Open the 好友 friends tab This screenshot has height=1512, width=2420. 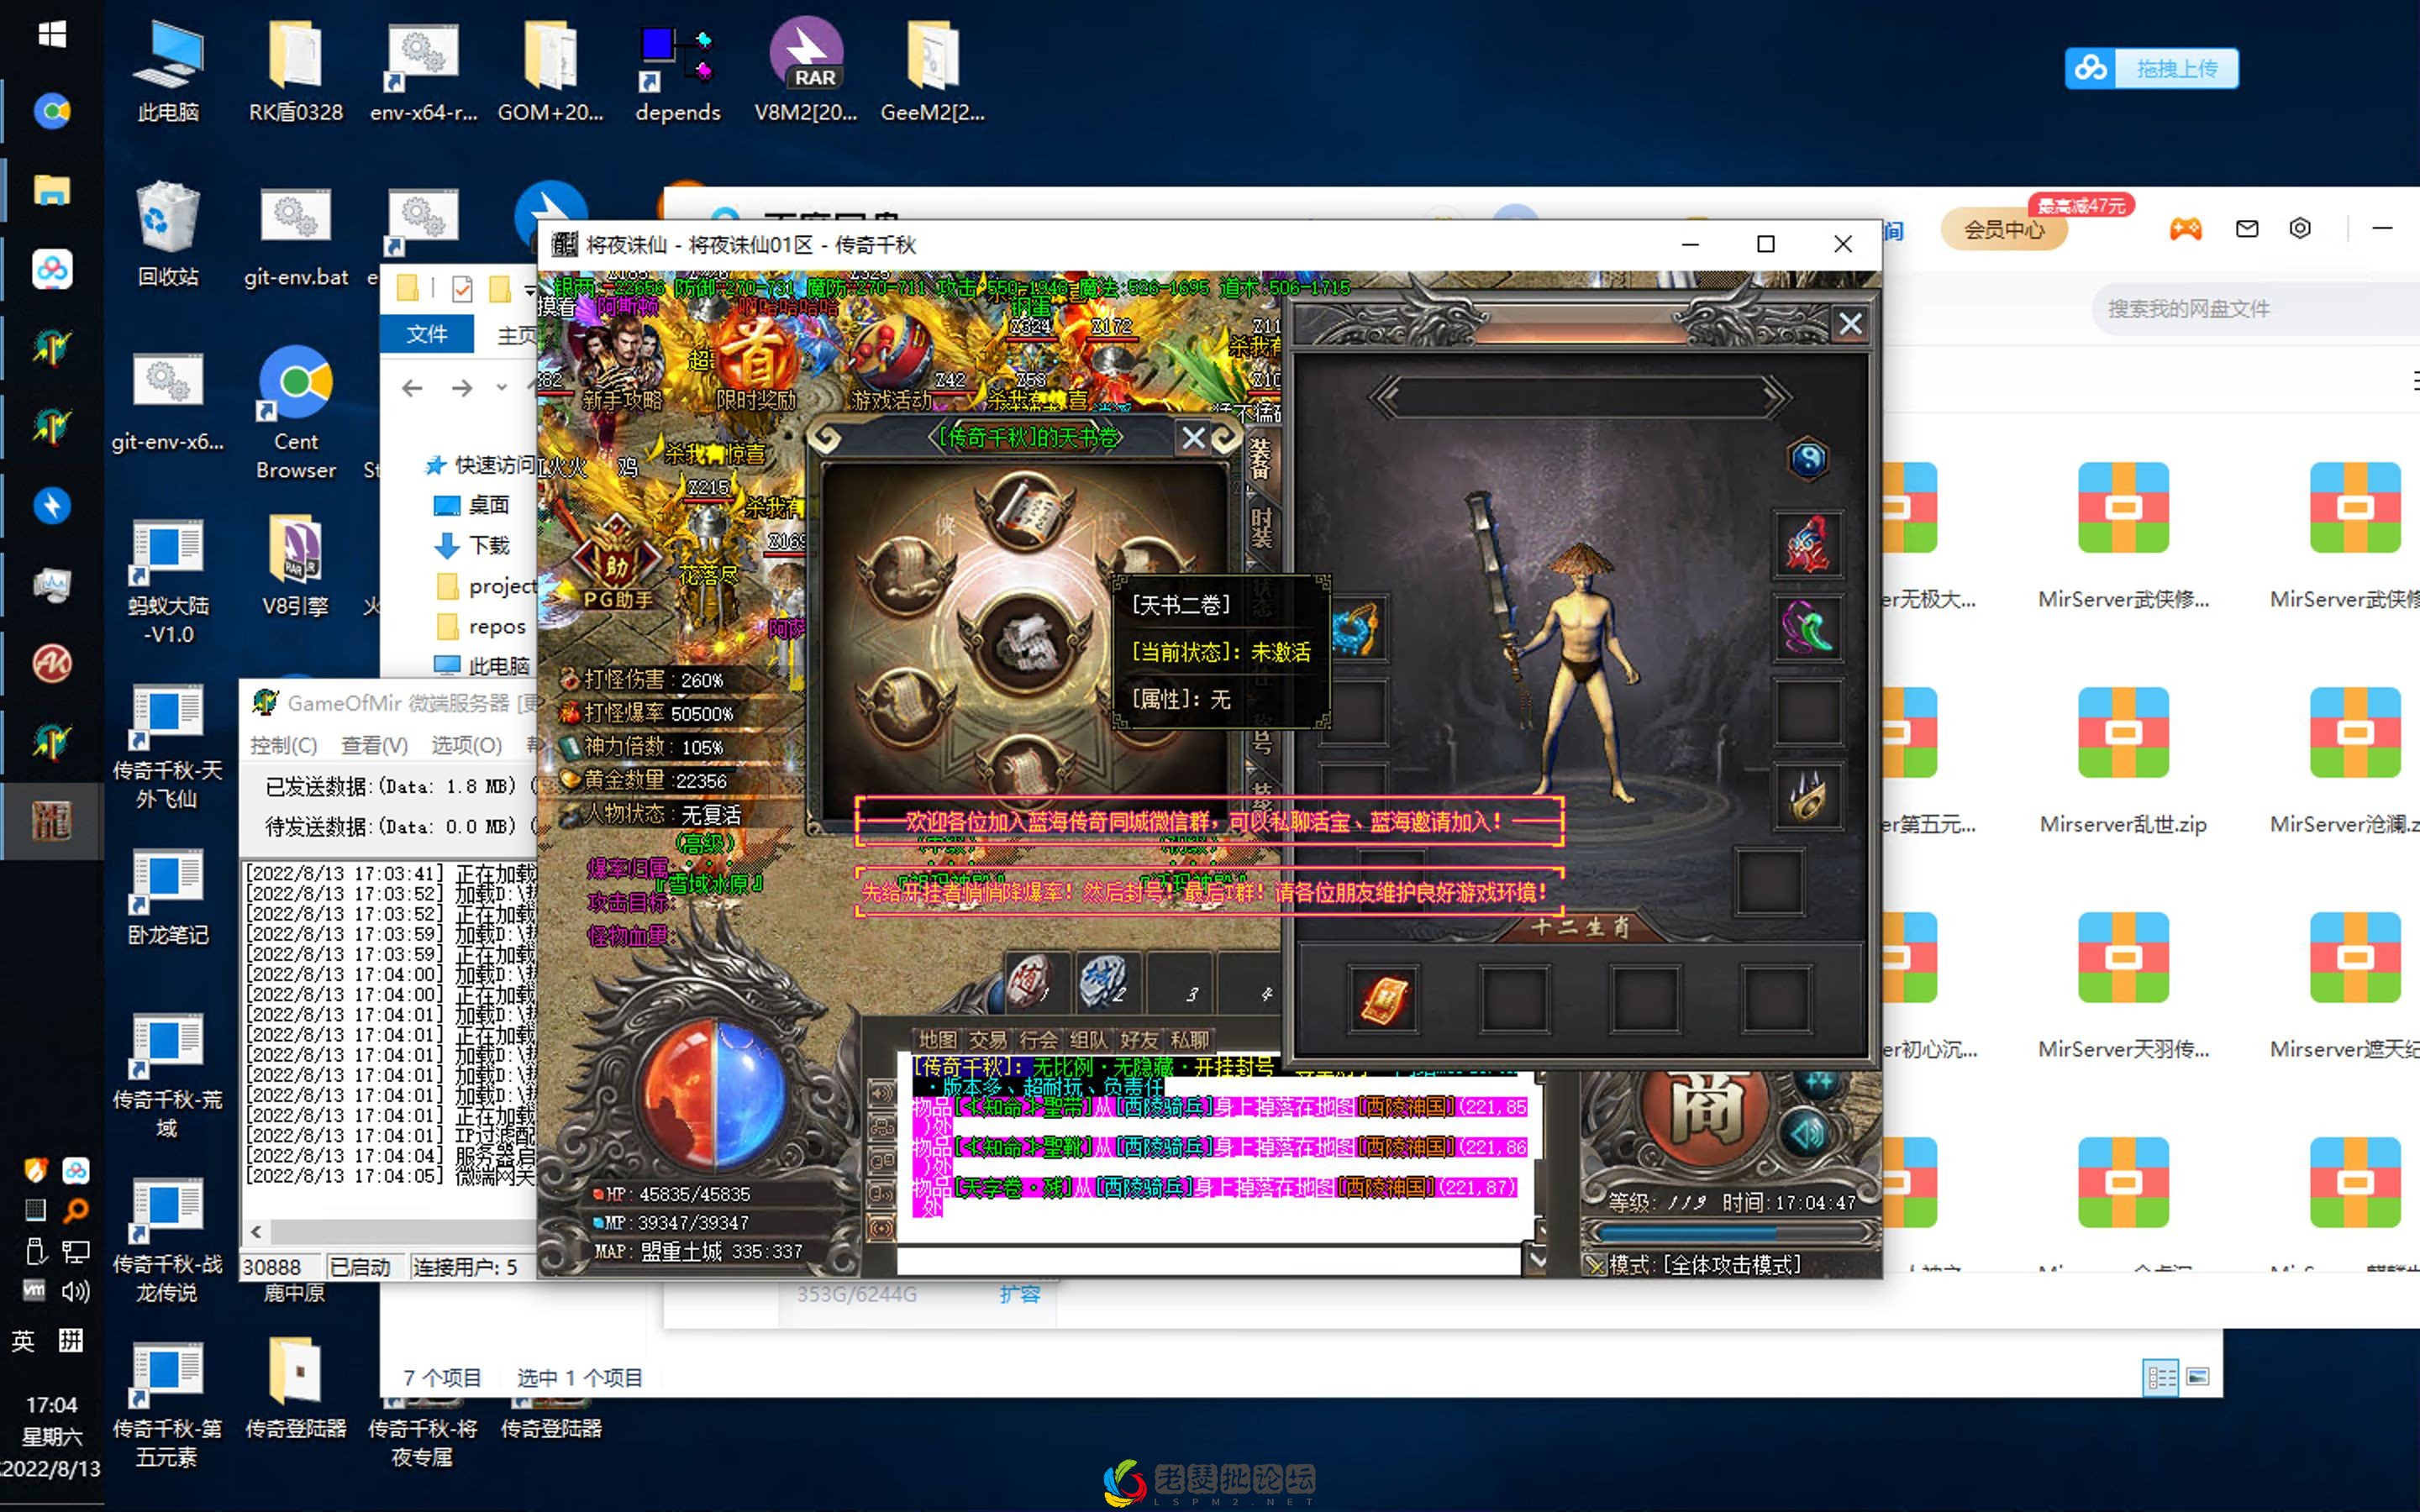tap(1139, 1039)
